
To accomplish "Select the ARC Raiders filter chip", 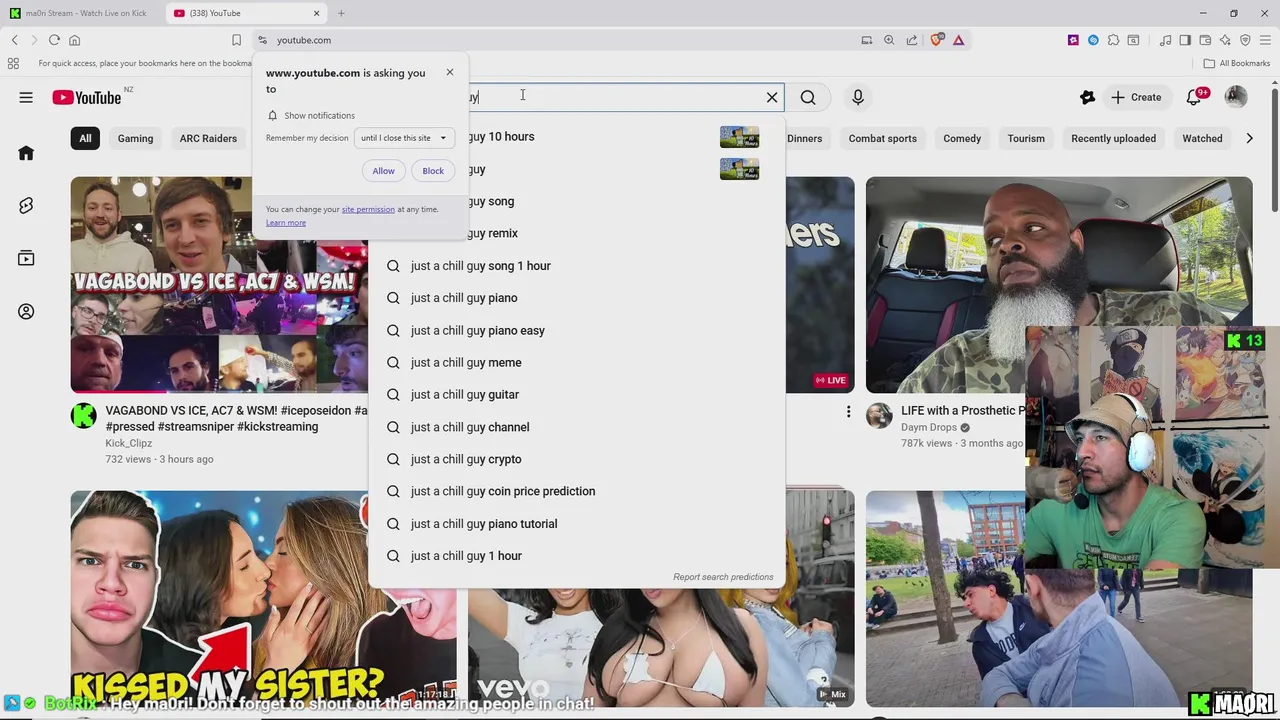I will tap(208, 138).
